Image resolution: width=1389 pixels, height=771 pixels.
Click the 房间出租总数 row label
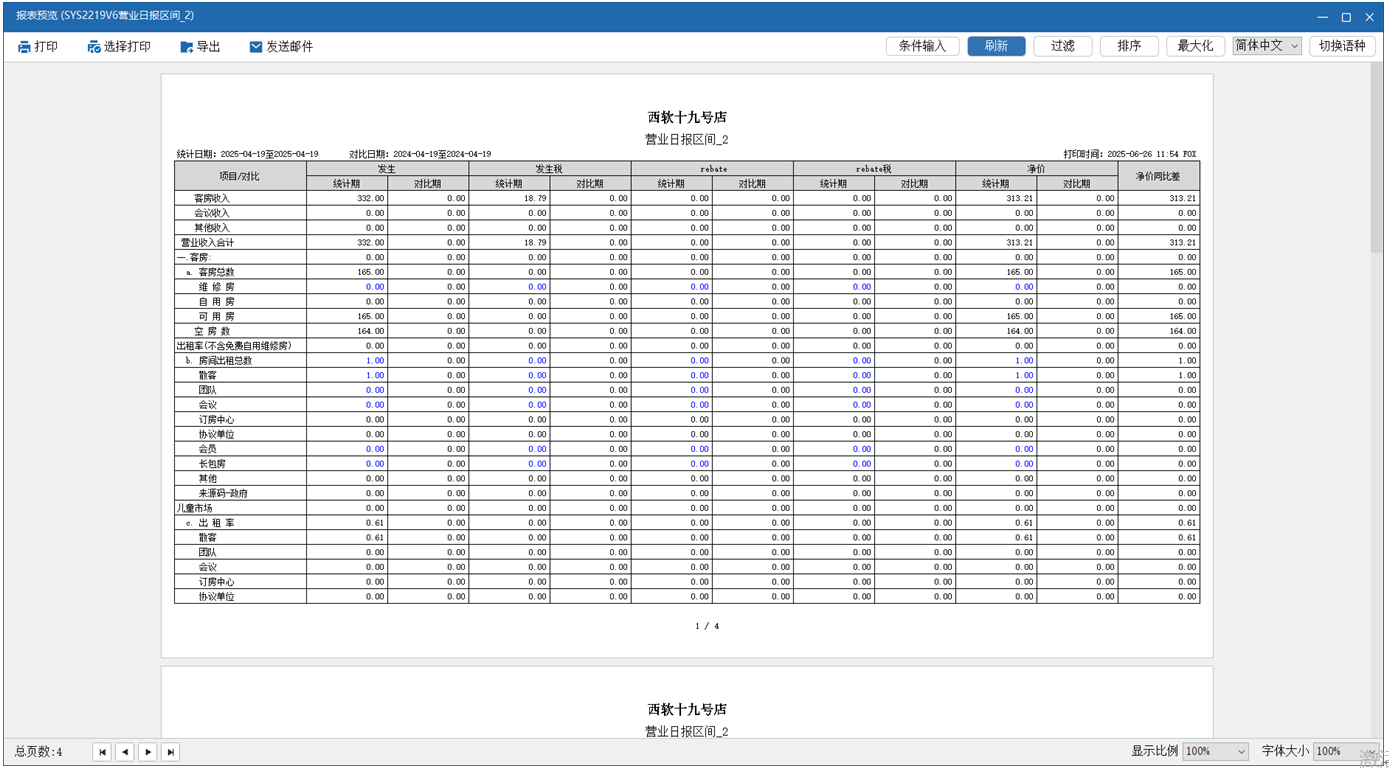coord(225,361)
